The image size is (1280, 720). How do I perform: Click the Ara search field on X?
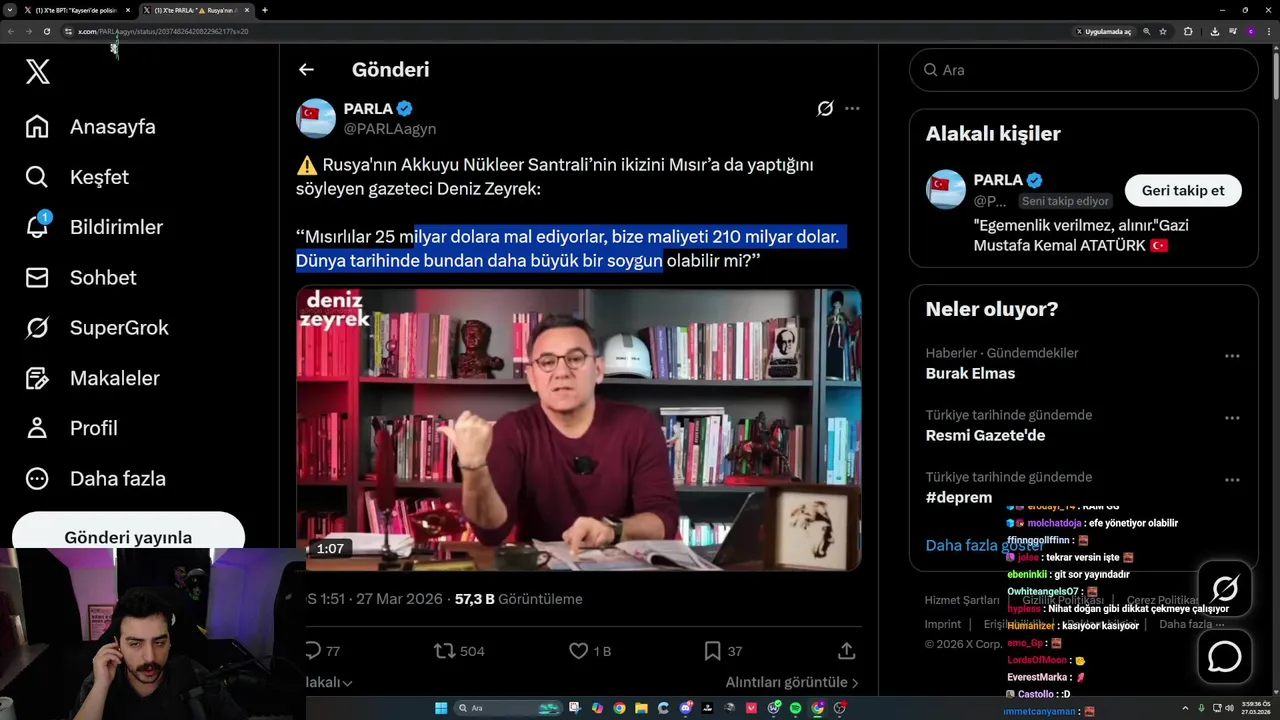click(x=1083, y=70)
